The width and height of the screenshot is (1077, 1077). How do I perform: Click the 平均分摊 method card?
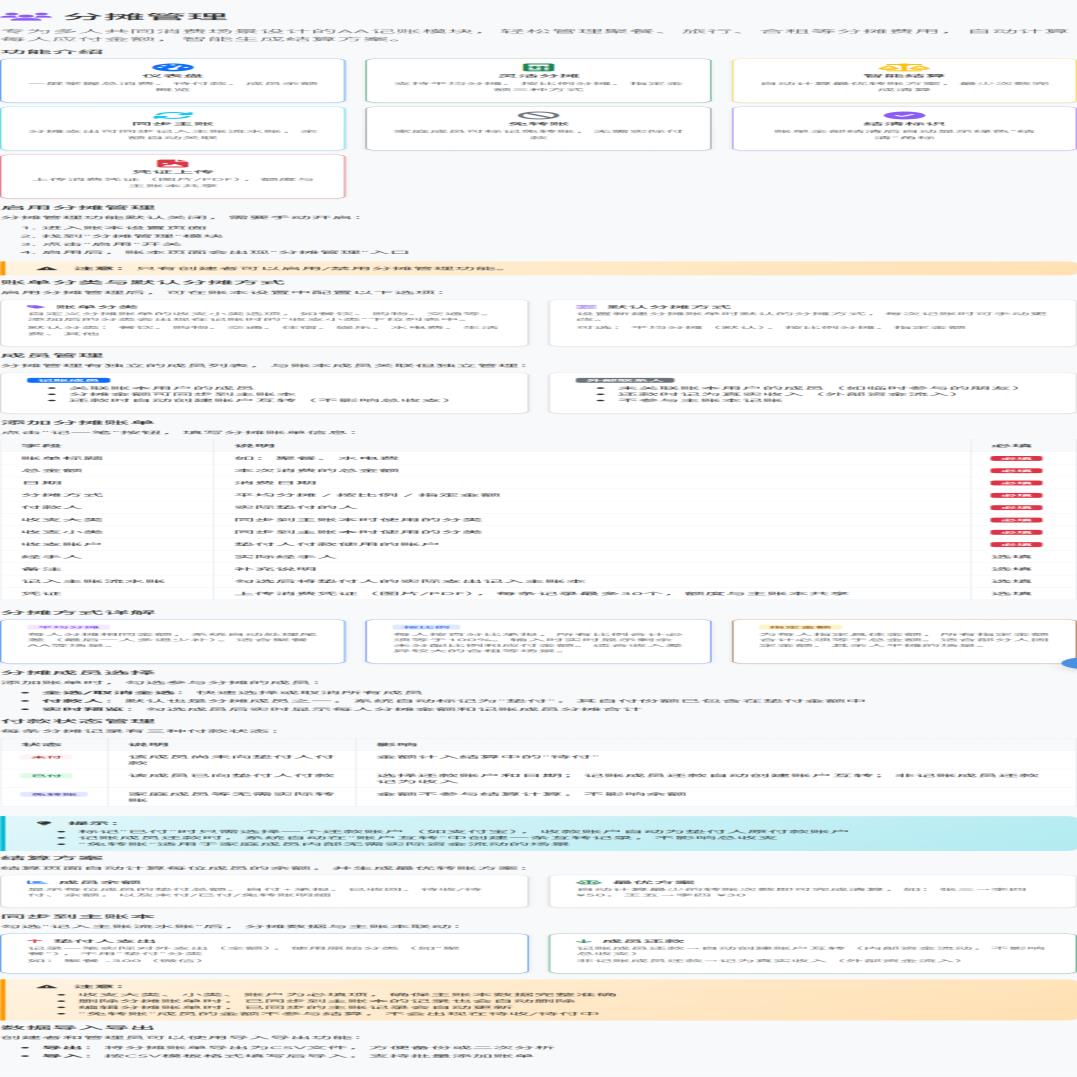(x=172, y=641)
